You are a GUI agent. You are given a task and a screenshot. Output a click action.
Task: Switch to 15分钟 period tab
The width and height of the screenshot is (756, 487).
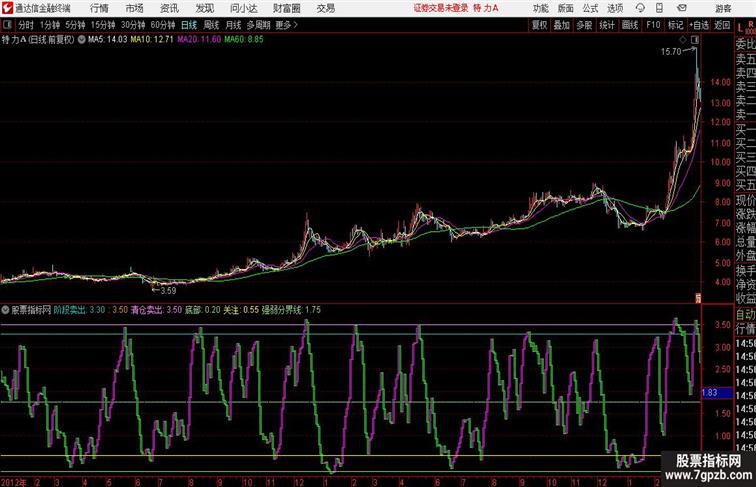[103, 25]
